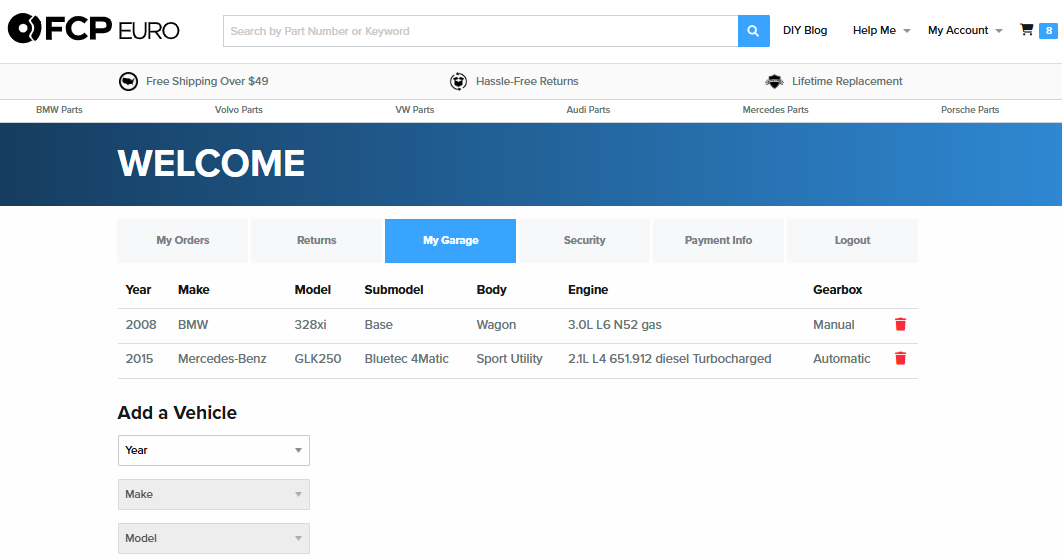Viewport: 1062px width, 559px height.
Task: Open the Make dropdown
Action: 213,494
